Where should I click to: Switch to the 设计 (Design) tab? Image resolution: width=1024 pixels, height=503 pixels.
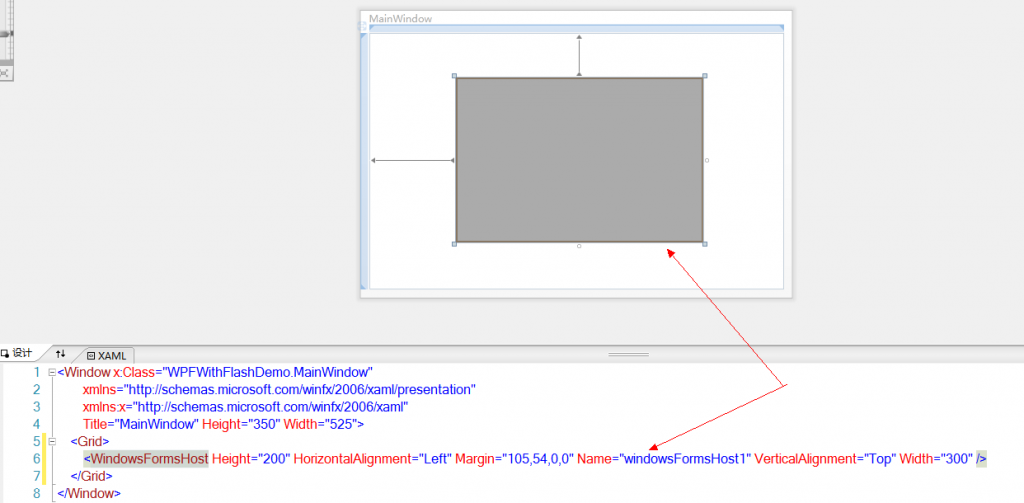point(17,353)
